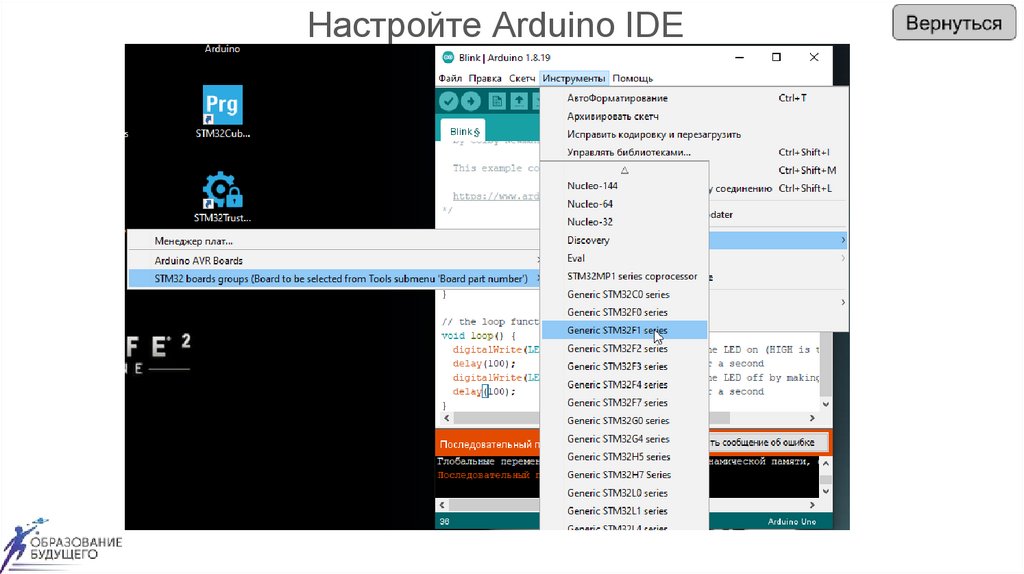Close the Arduino IDE window
The image size is (1024, 574).
pos(814,57)
